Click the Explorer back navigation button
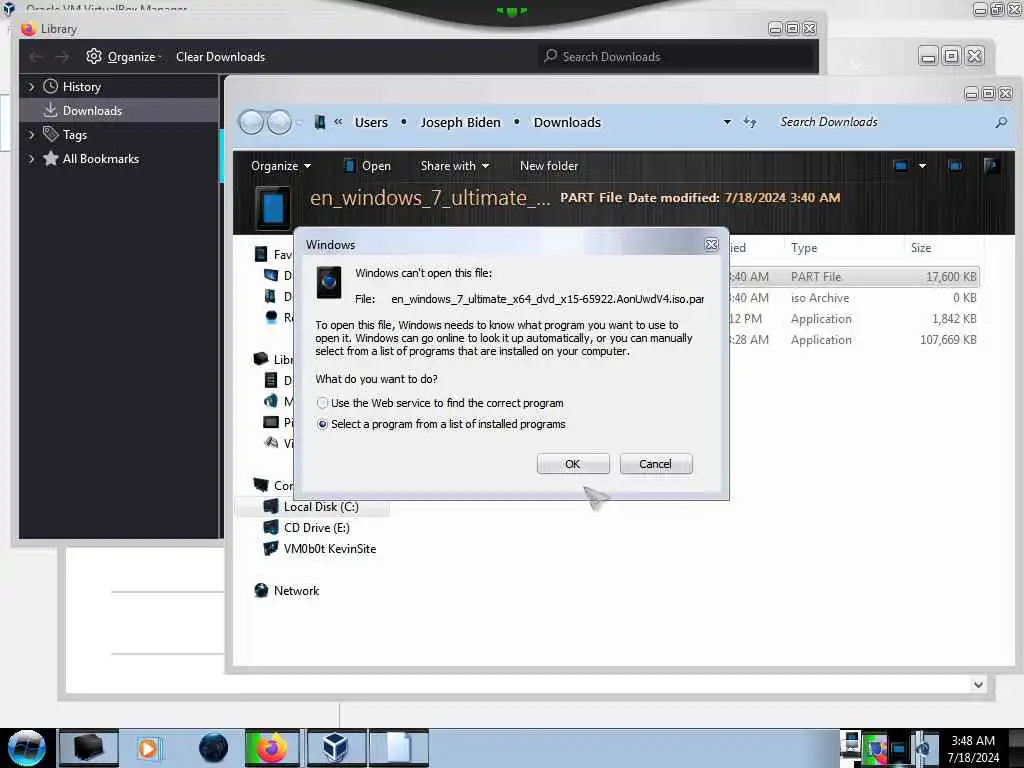The width and height of the screenshot is (1024, 768). (251, 122)
